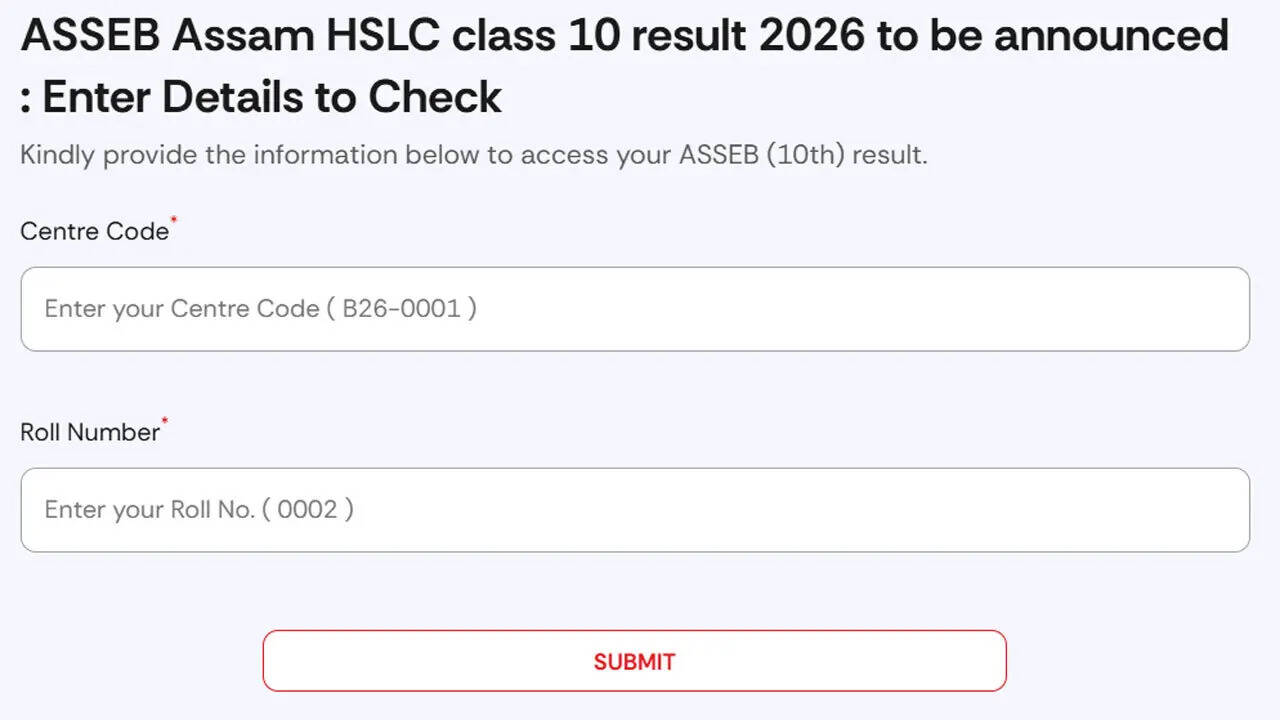This screenshot has height=720, width=1280.
Task: Activate the red-outlined SUBMIT control
Action: 634,661
